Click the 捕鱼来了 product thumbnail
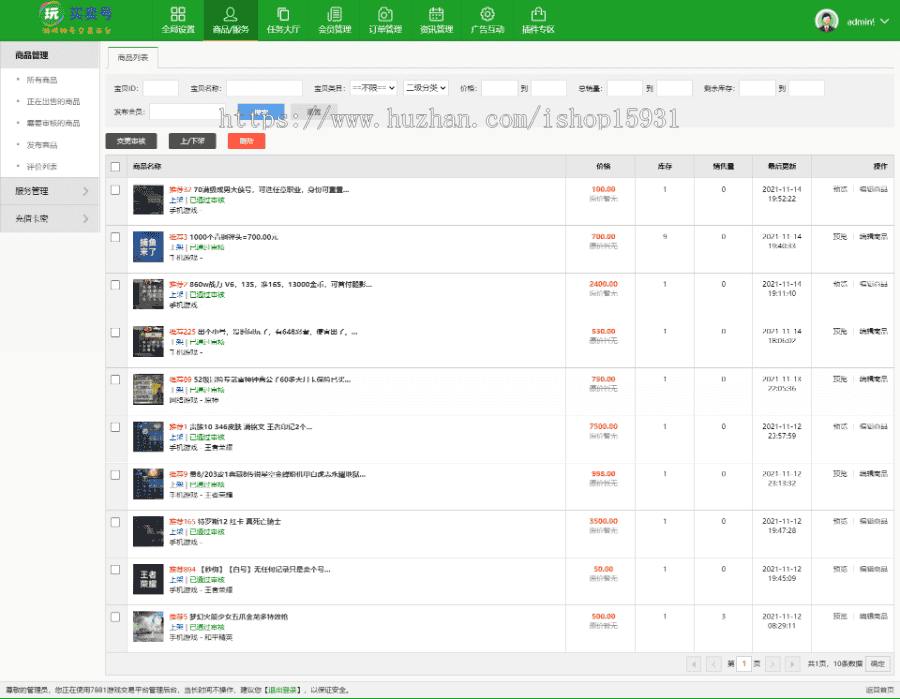The width and height of the screenshot is (900, 699). 148,247
